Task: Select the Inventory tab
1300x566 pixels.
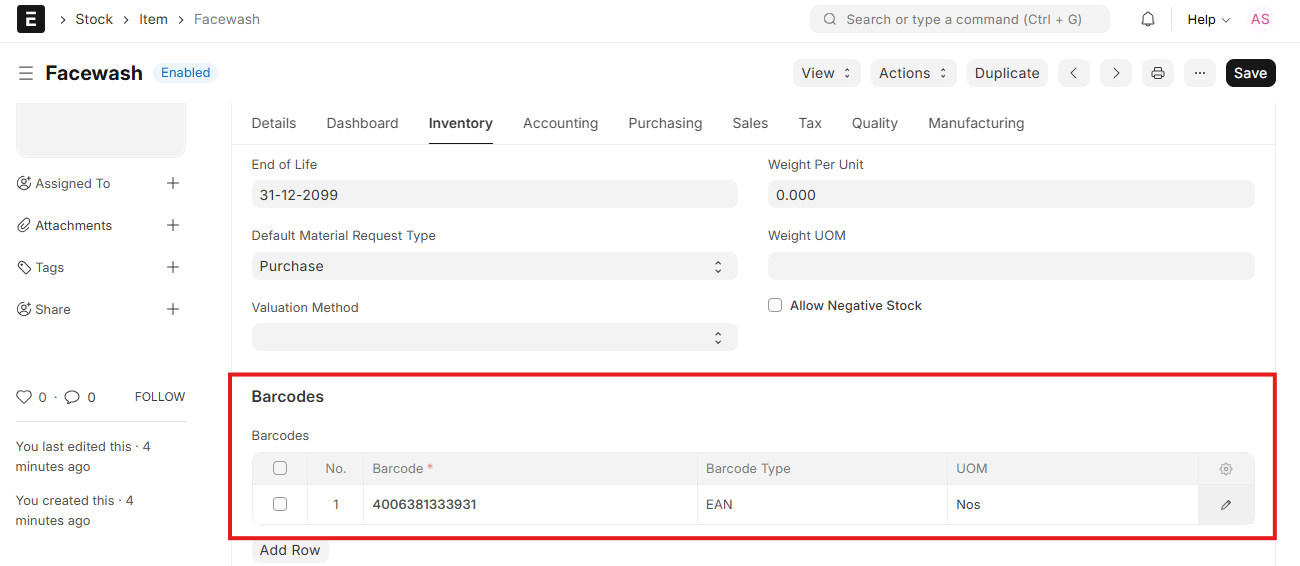Action: 460,123
